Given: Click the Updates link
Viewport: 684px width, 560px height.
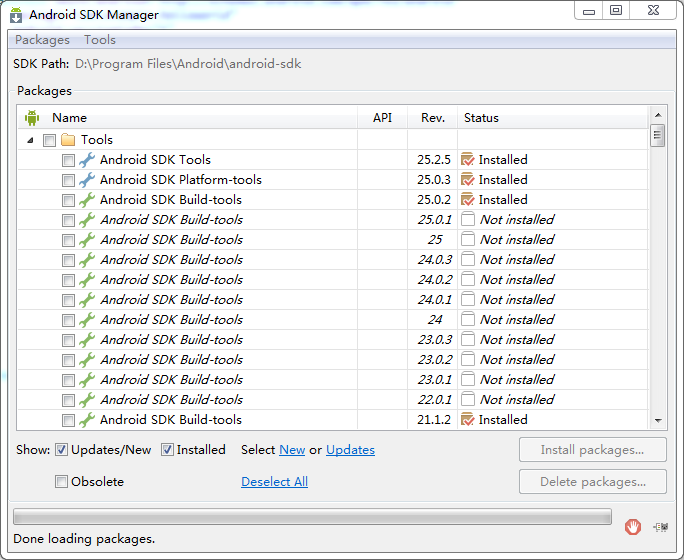Looking at the screenshot, I should tap(350, 450).
